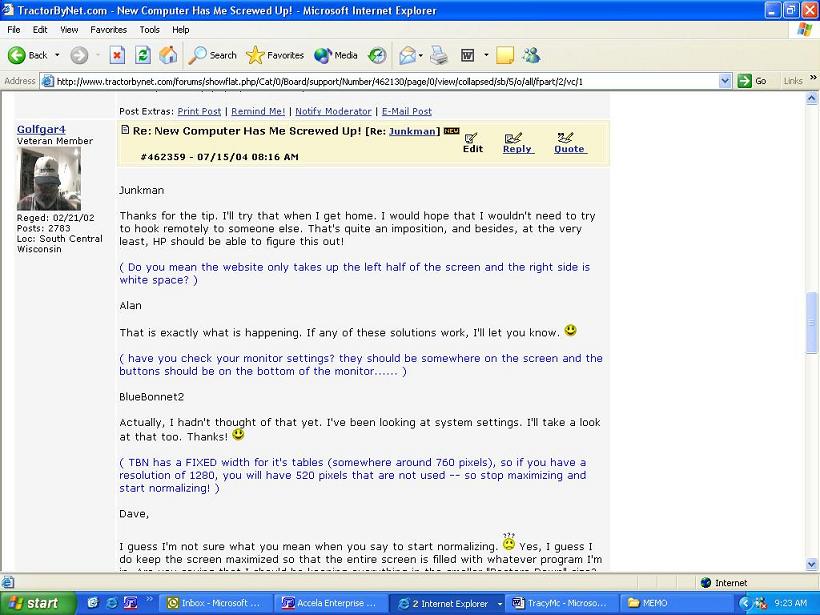820x615 pixels.
Task: Click the Messenger icon in the toolbar
Action: pyautogui.click(x=532, y=55)
